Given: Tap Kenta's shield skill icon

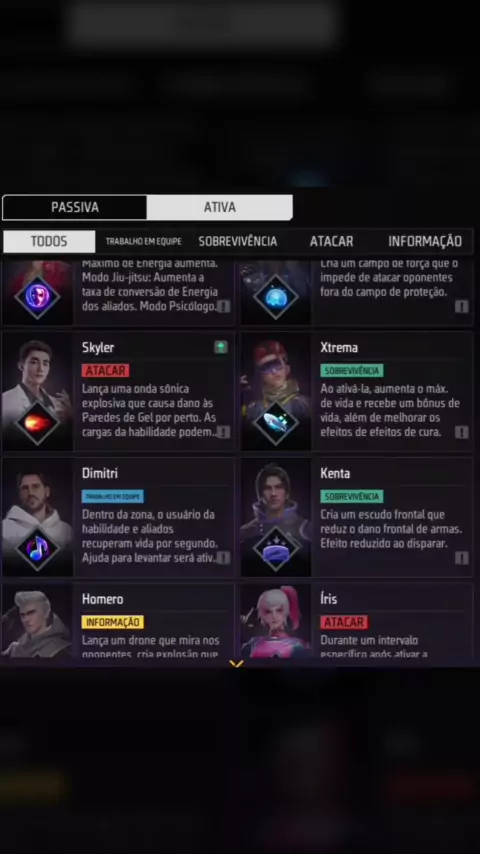Looking at the screenshot, I should (276, 549).
